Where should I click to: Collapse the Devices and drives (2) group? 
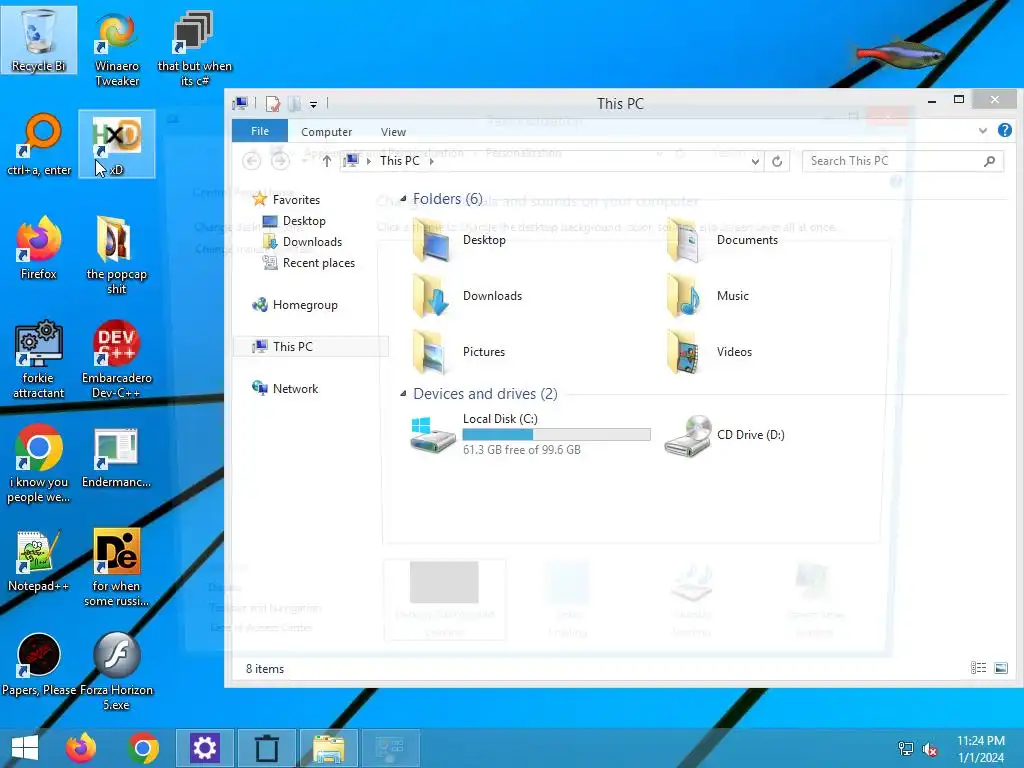tap(403, 394)
